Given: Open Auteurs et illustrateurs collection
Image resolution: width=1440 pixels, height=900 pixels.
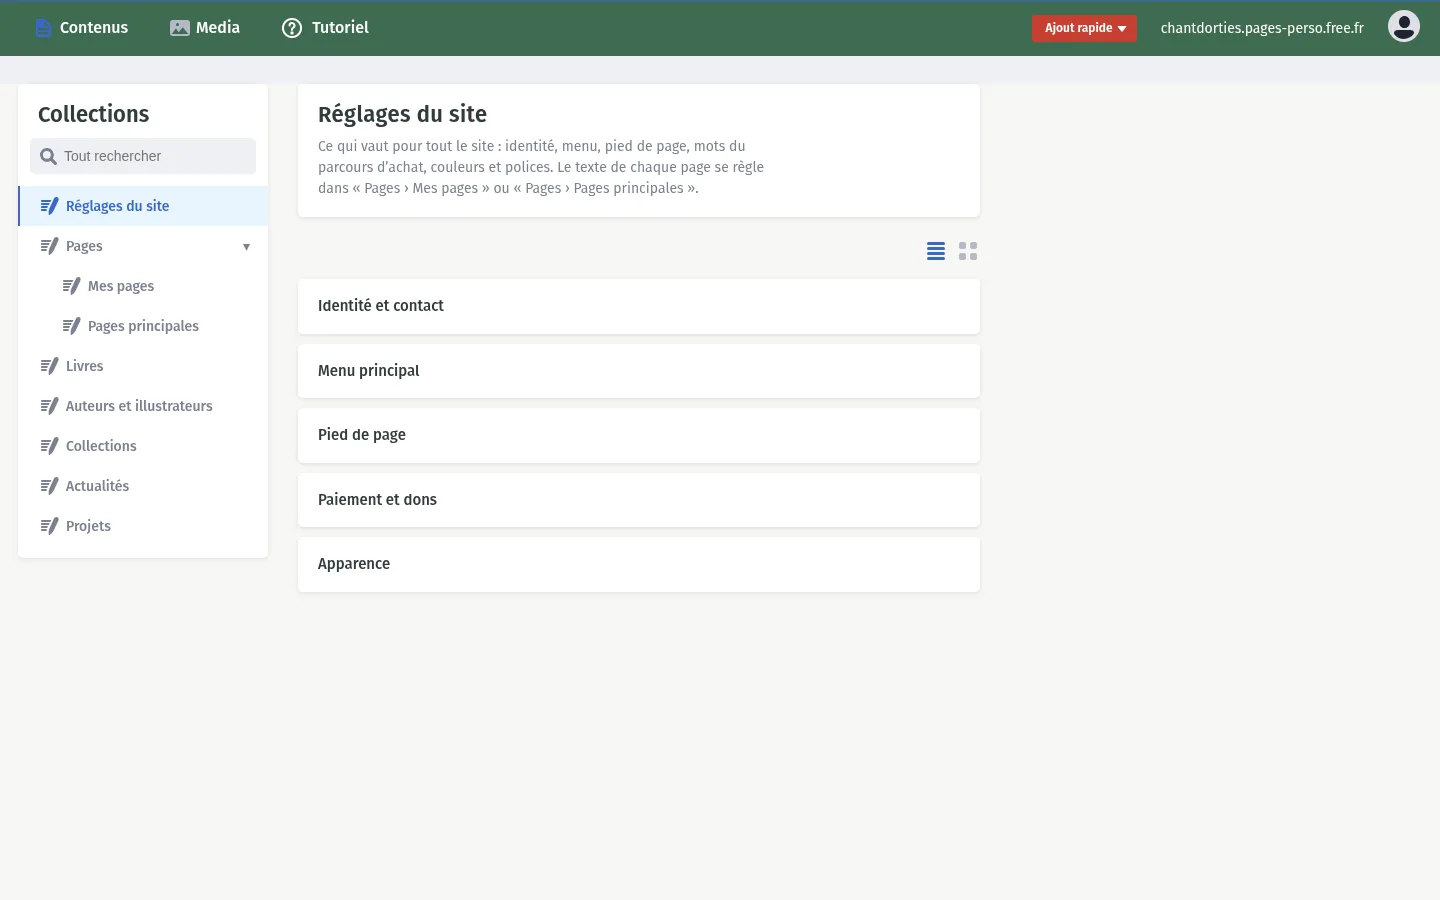Looking at the screenshot, I should (x=143, y=406).
